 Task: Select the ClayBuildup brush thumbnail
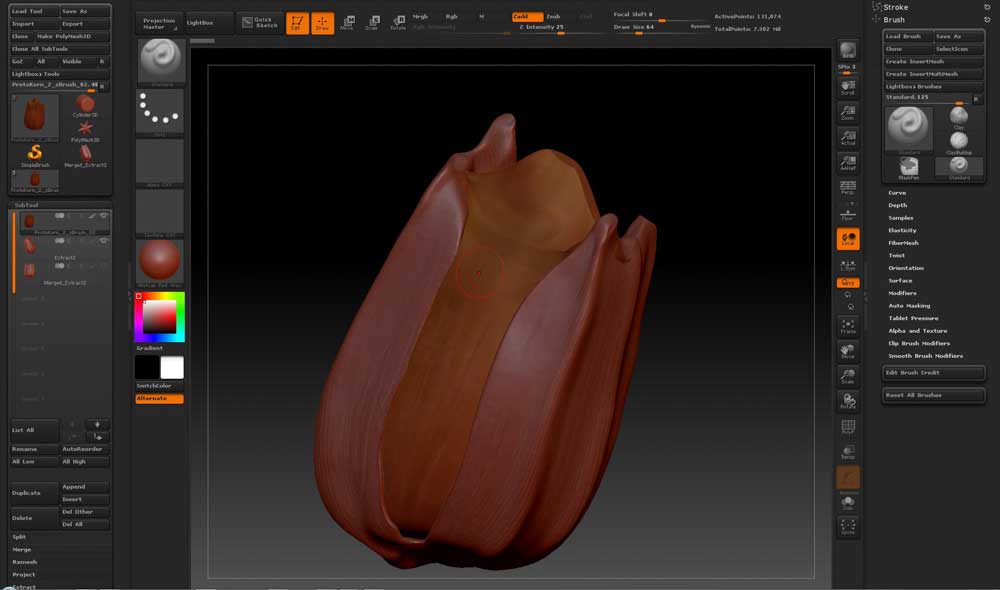(x=959, y=142)
